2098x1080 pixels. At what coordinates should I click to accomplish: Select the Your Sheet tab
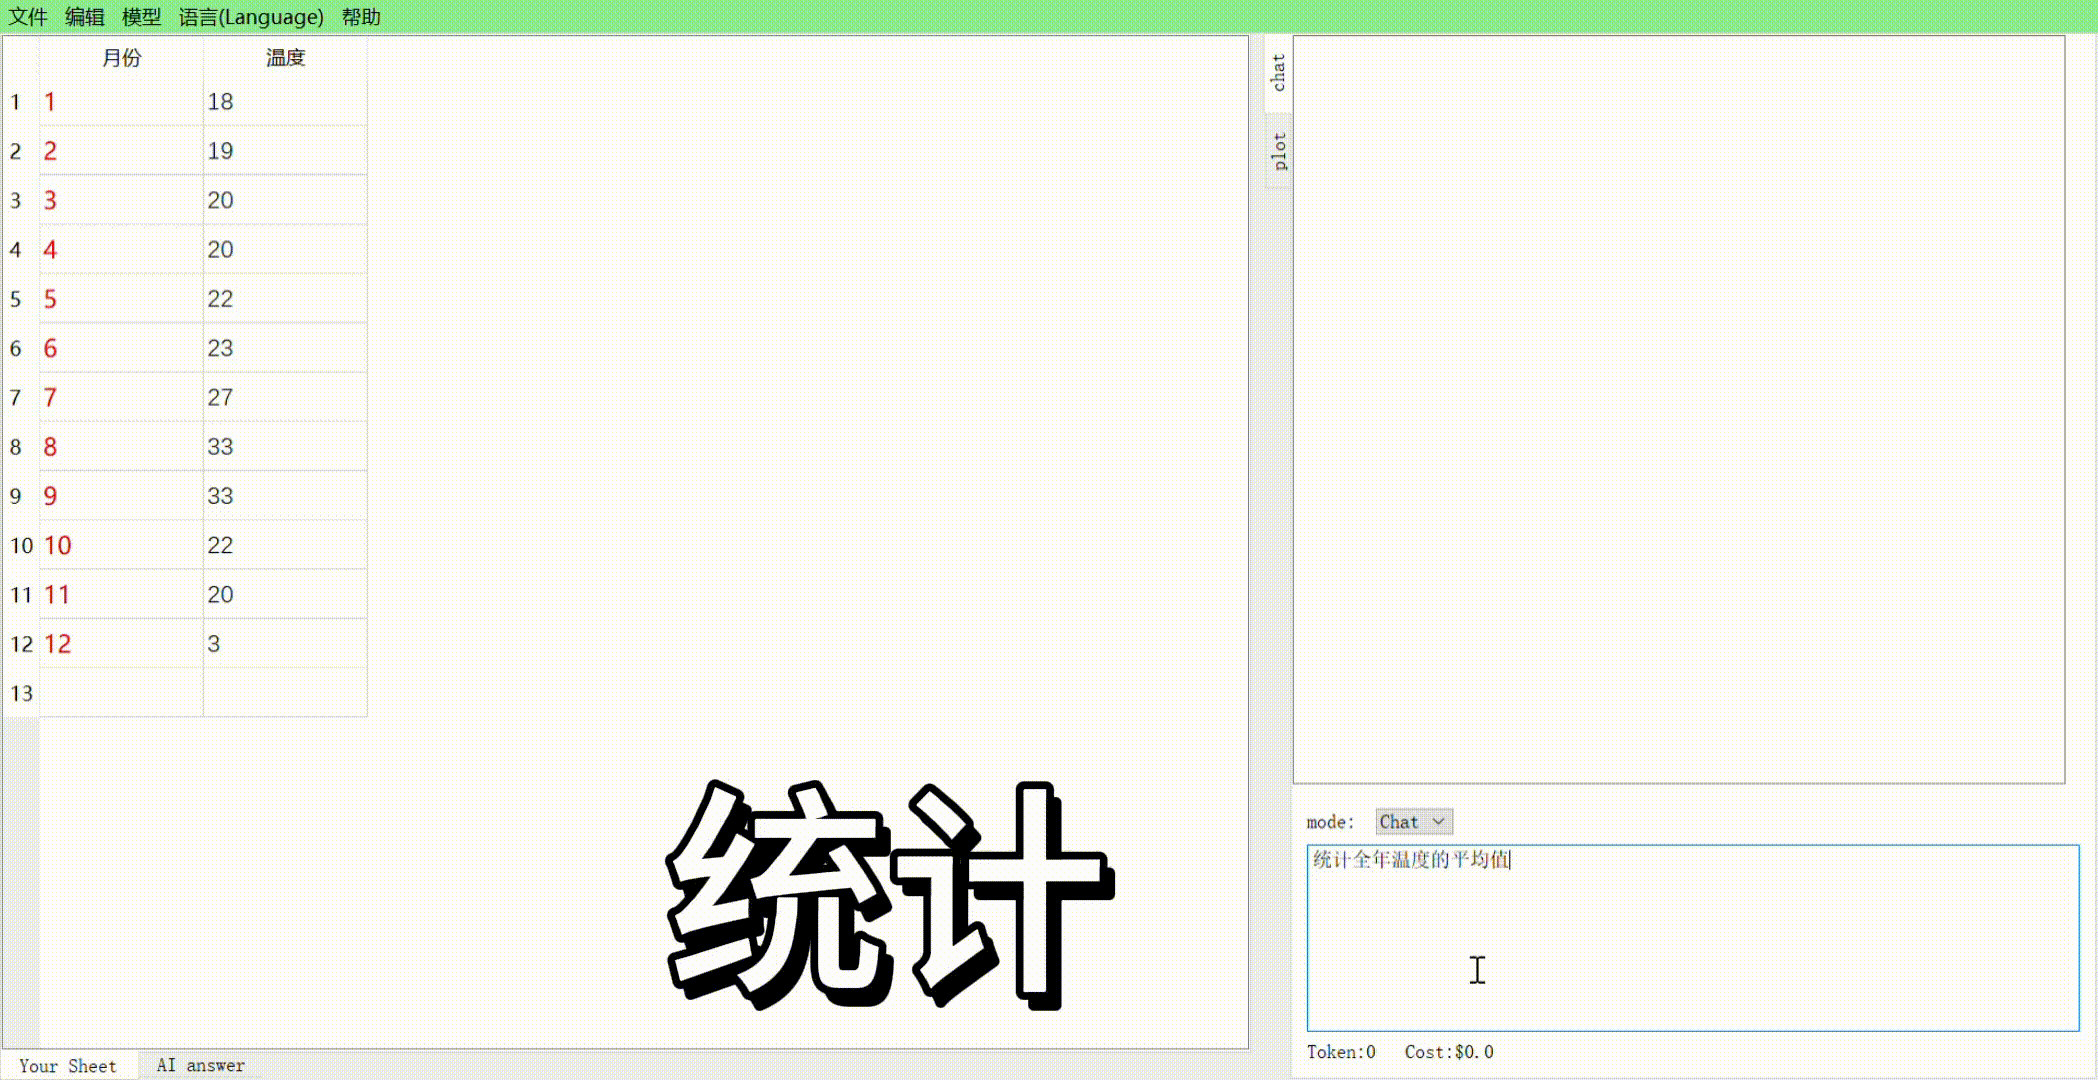[x=68, y=1066]
